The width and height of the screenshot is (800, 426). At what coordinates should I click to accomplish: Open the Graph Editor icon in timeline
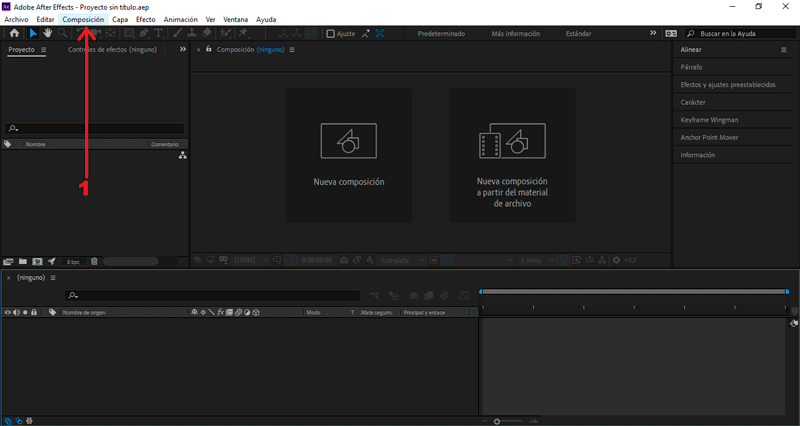click(464, 295)
